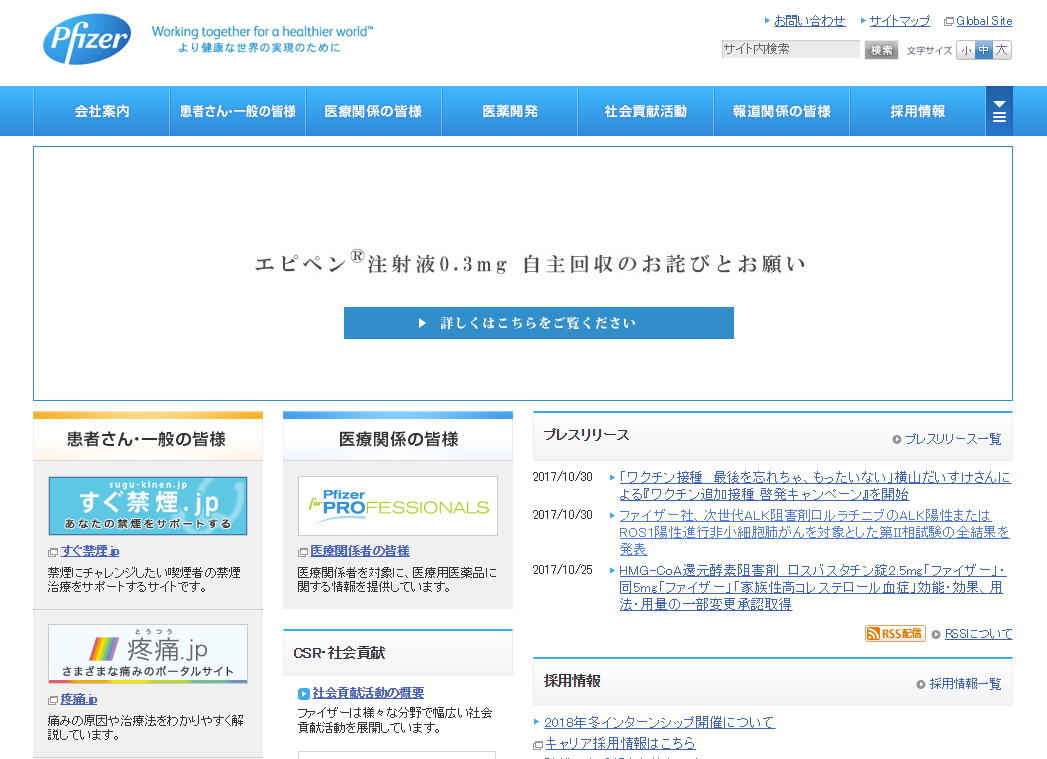Click the blue arrow icon before 社会貢献活動の概要
This screenshot has width=1047, height=759.
[x=304, y=694]
